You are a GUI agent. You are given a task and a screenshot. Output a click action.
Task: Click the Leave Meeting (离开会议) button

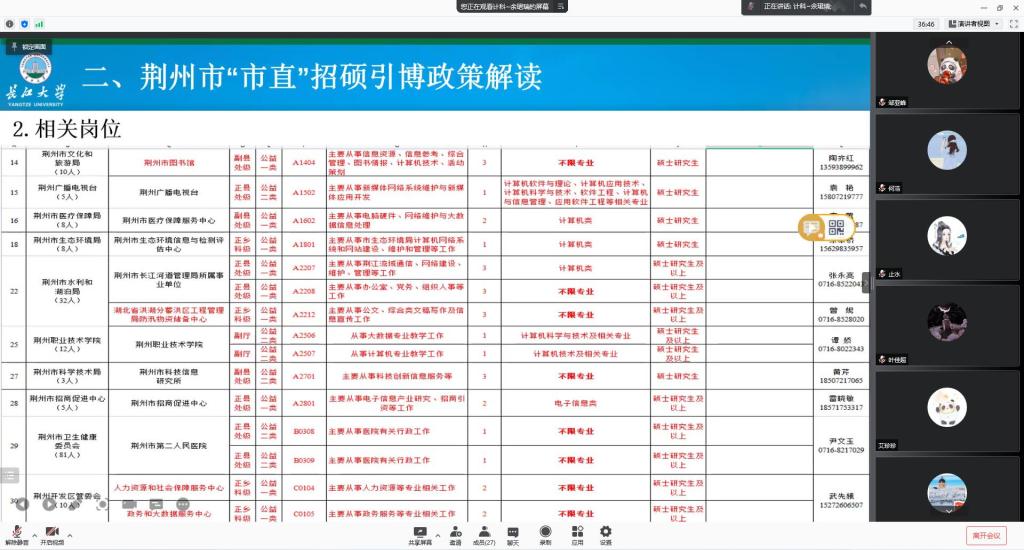click(x=983, y=535)
